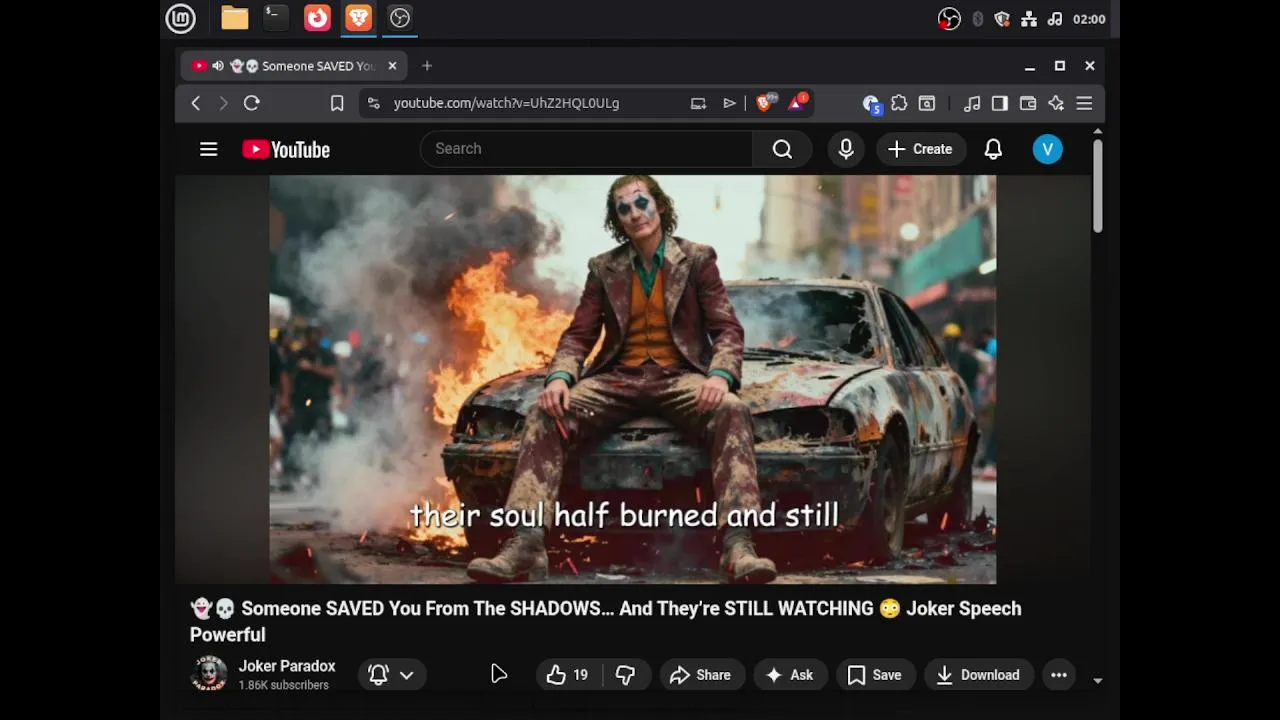Click the Ask button
The height and width of the screenshot is (720, 1280).
790,675
